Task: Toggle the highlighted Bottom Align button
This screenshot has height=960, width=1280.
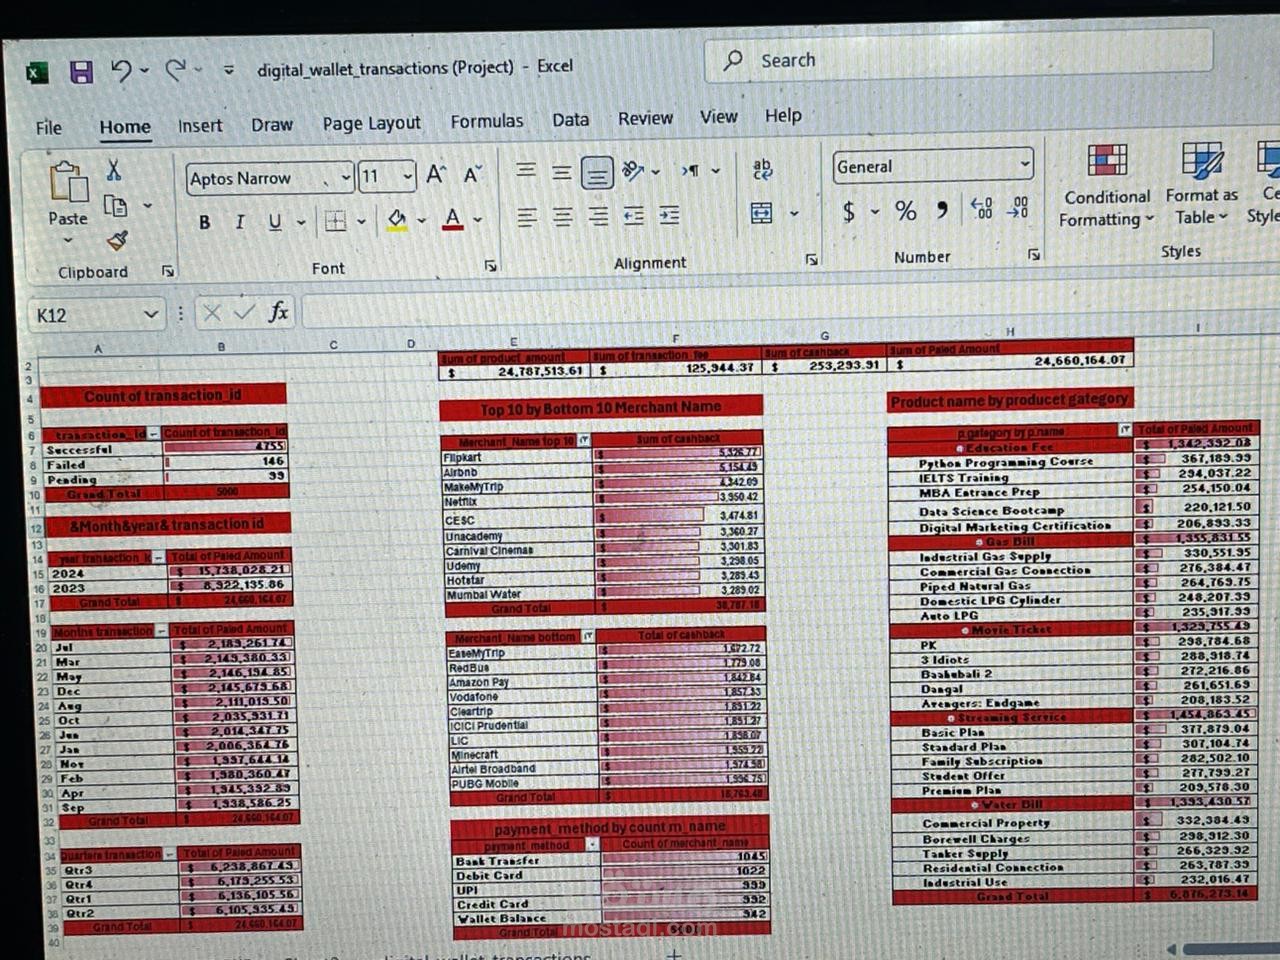Action: coord(597,173)
